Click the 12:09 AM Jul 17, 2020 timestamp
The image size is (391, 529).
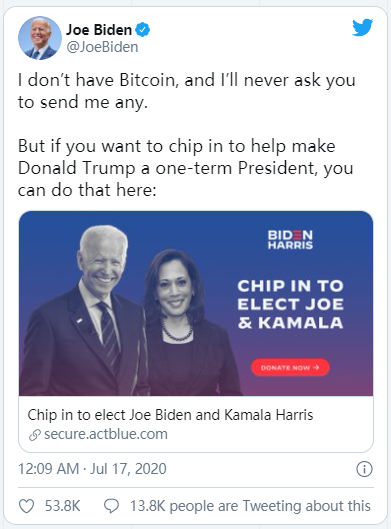pyautogui.click(x=92, y=469)
